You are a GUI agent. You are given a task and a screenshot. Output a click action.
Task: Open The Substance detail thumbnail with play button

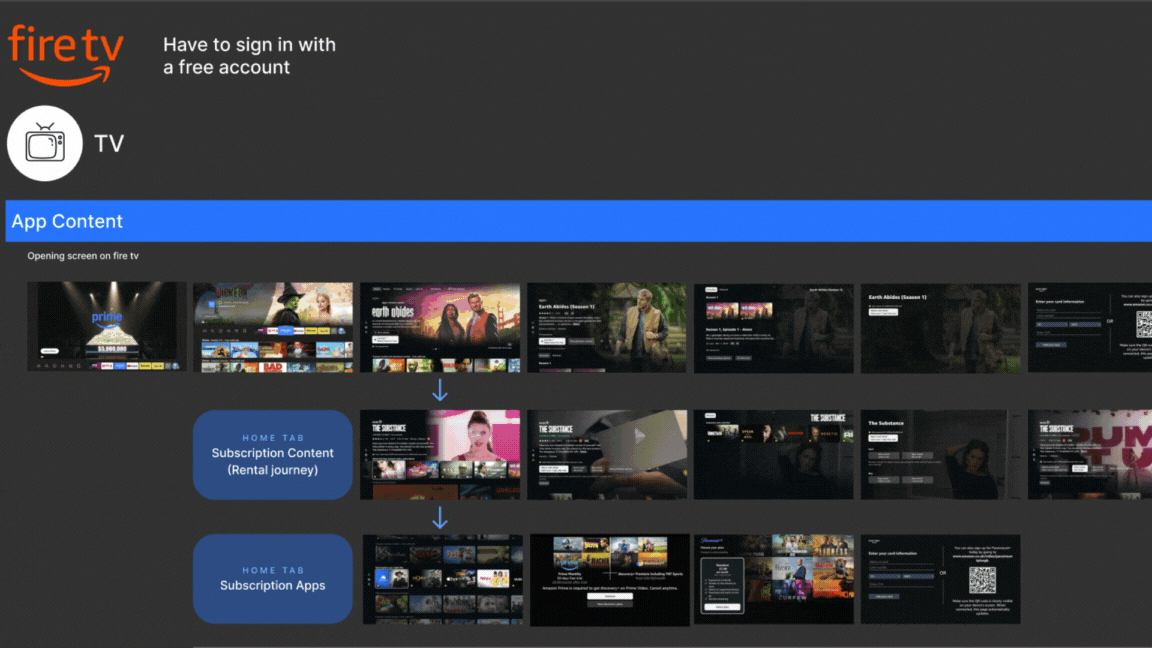(607, 455)
